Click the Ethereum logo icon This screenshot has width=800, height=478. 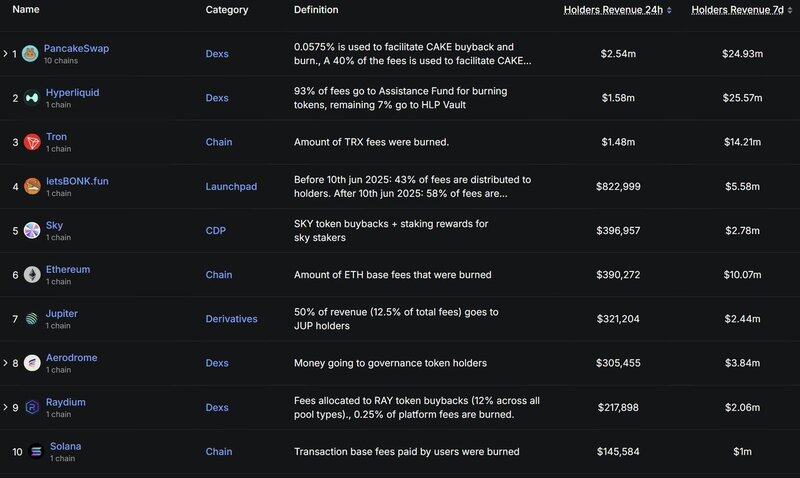(x=31, y=275)
